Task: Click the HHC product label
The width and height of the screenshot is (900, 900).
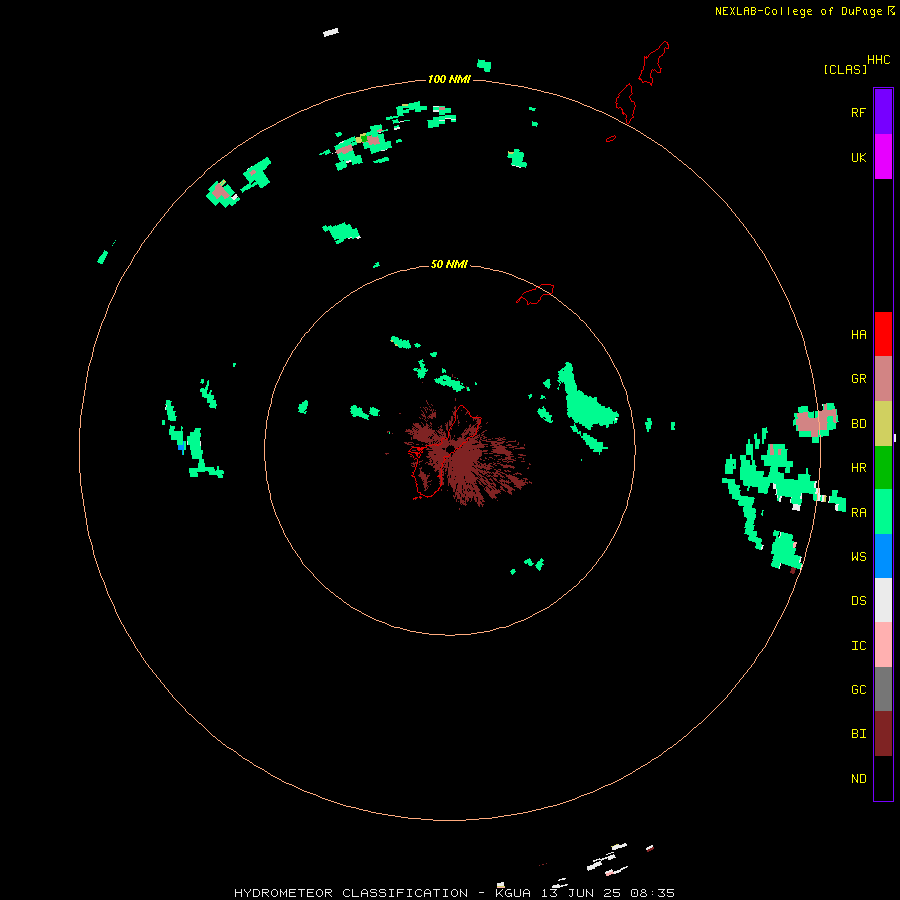Action: (x=879, y=60)
